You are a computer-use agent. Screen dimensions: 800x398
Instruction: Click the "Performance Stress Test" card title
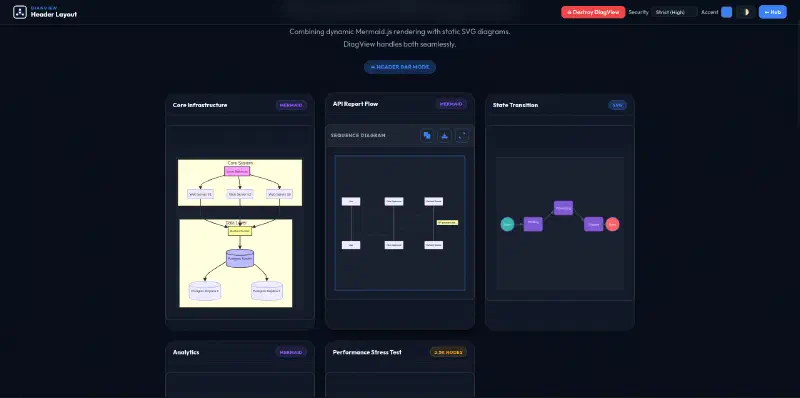pos(367,352)
